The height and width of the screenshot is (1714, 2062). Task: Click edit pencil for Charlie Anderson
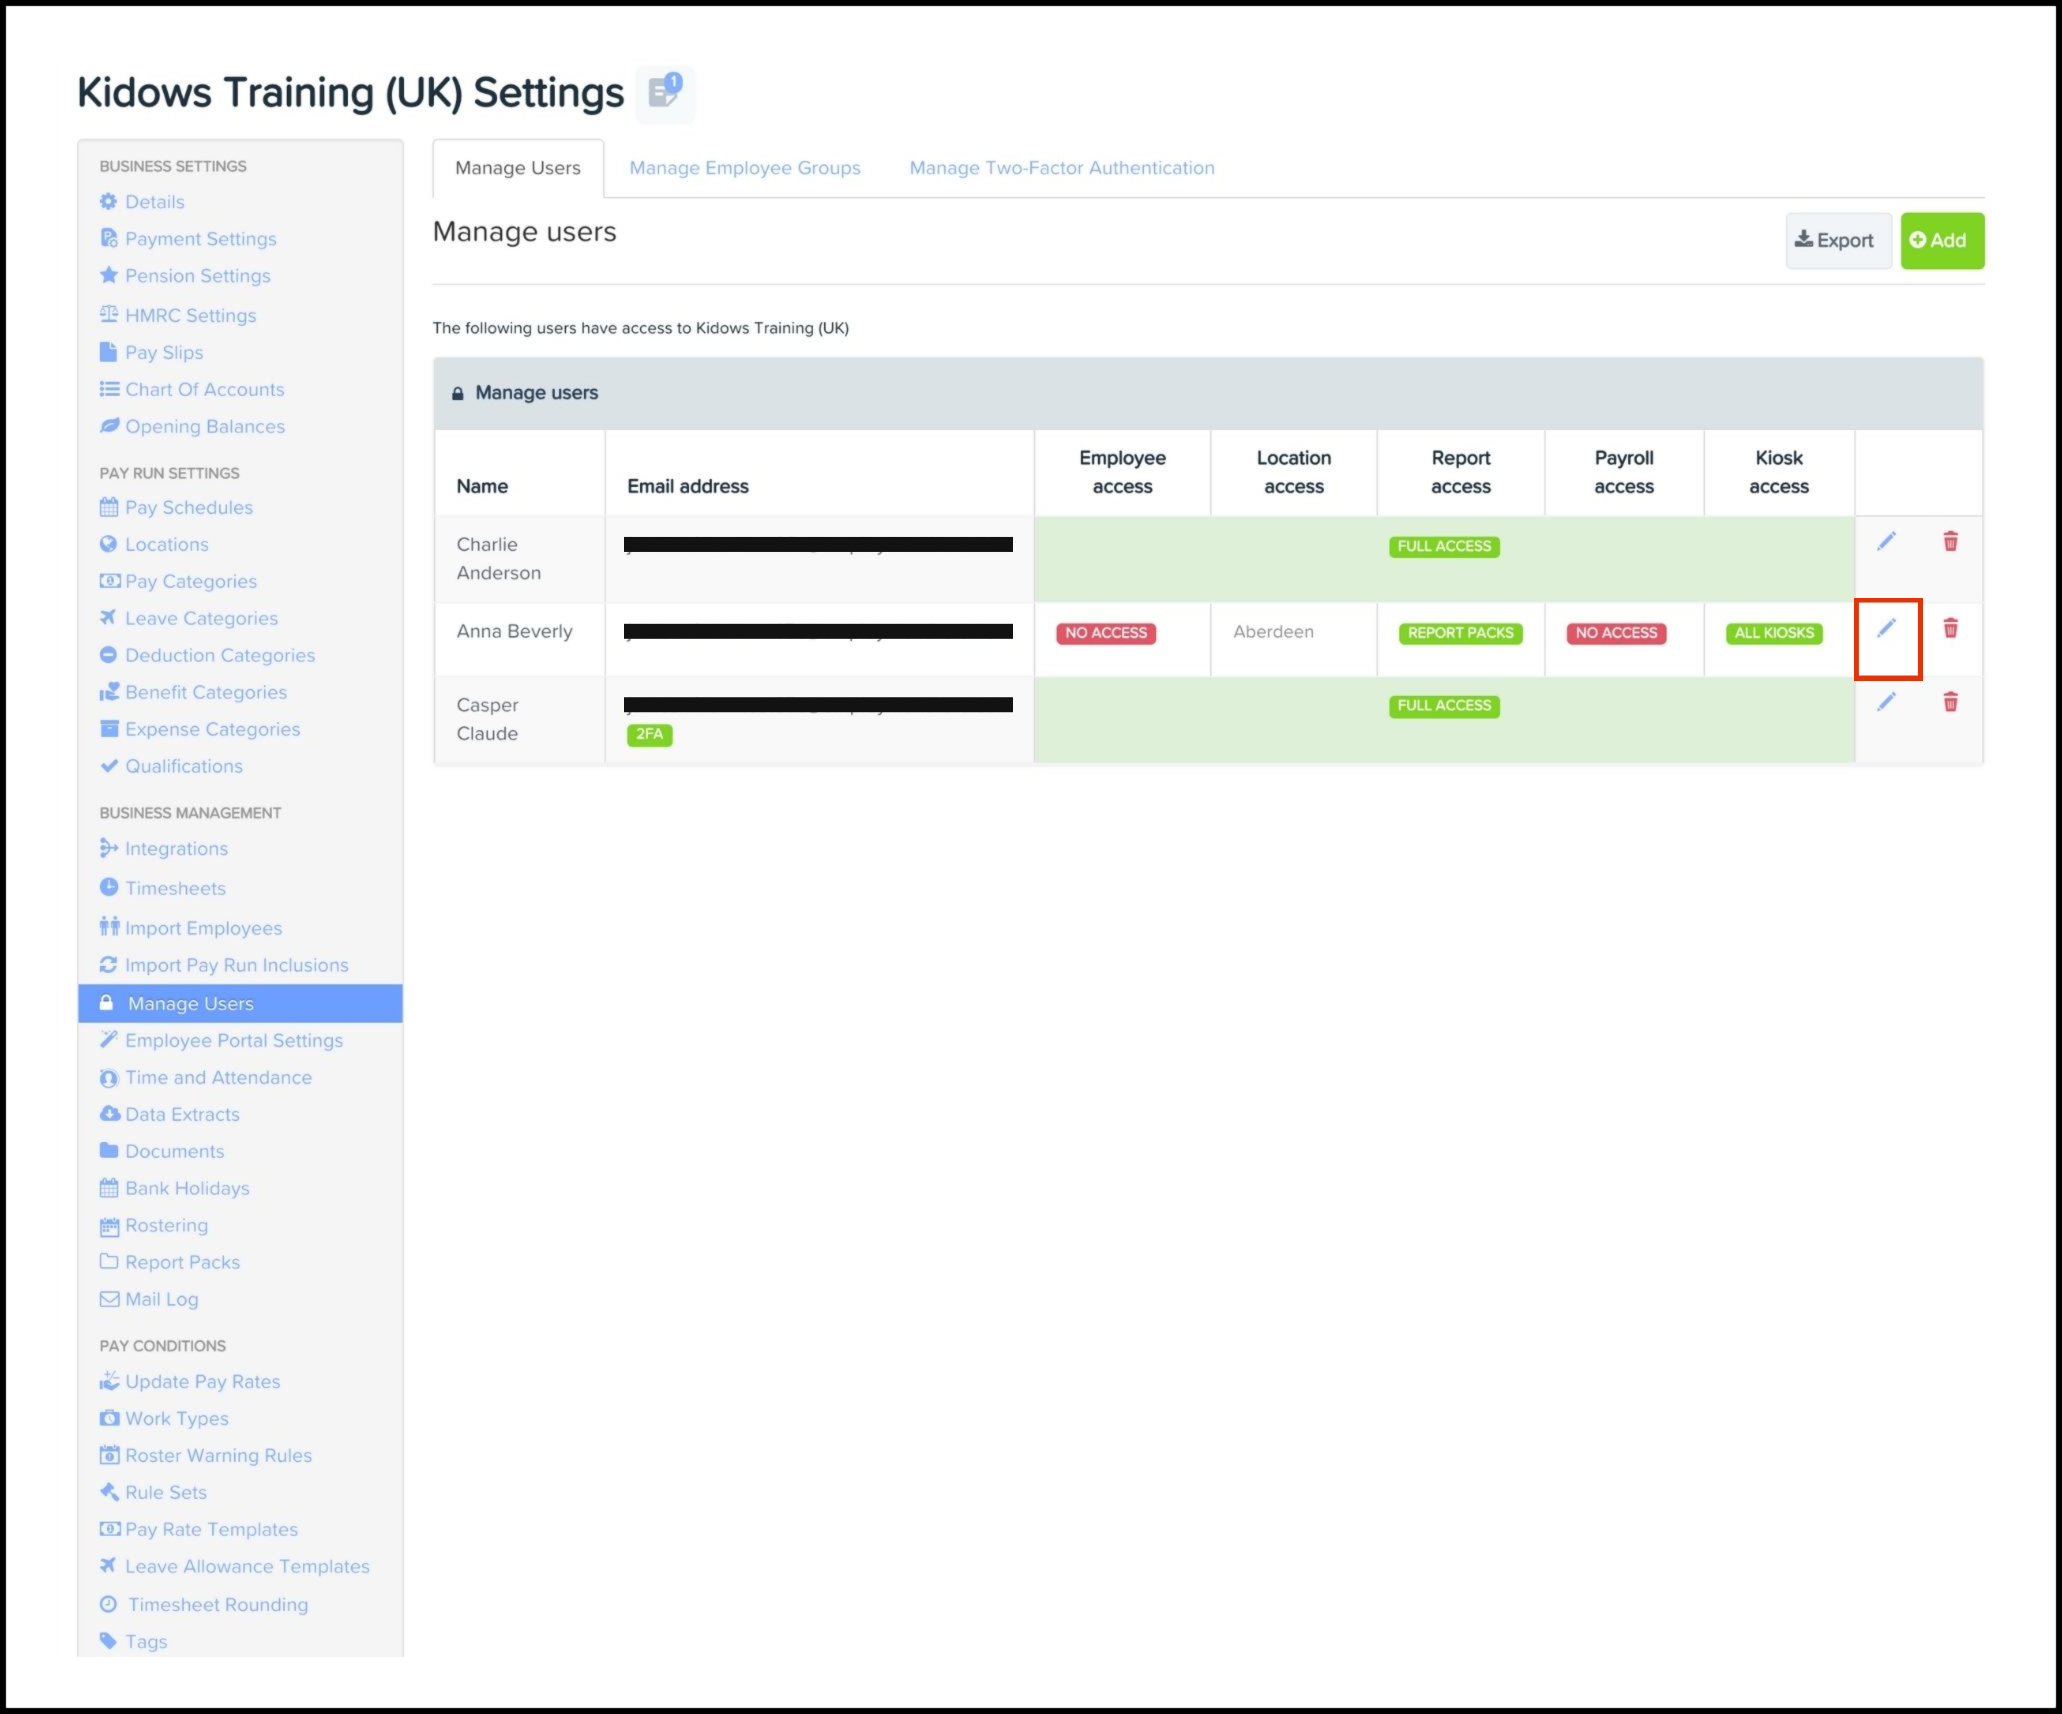[1886, 542]
